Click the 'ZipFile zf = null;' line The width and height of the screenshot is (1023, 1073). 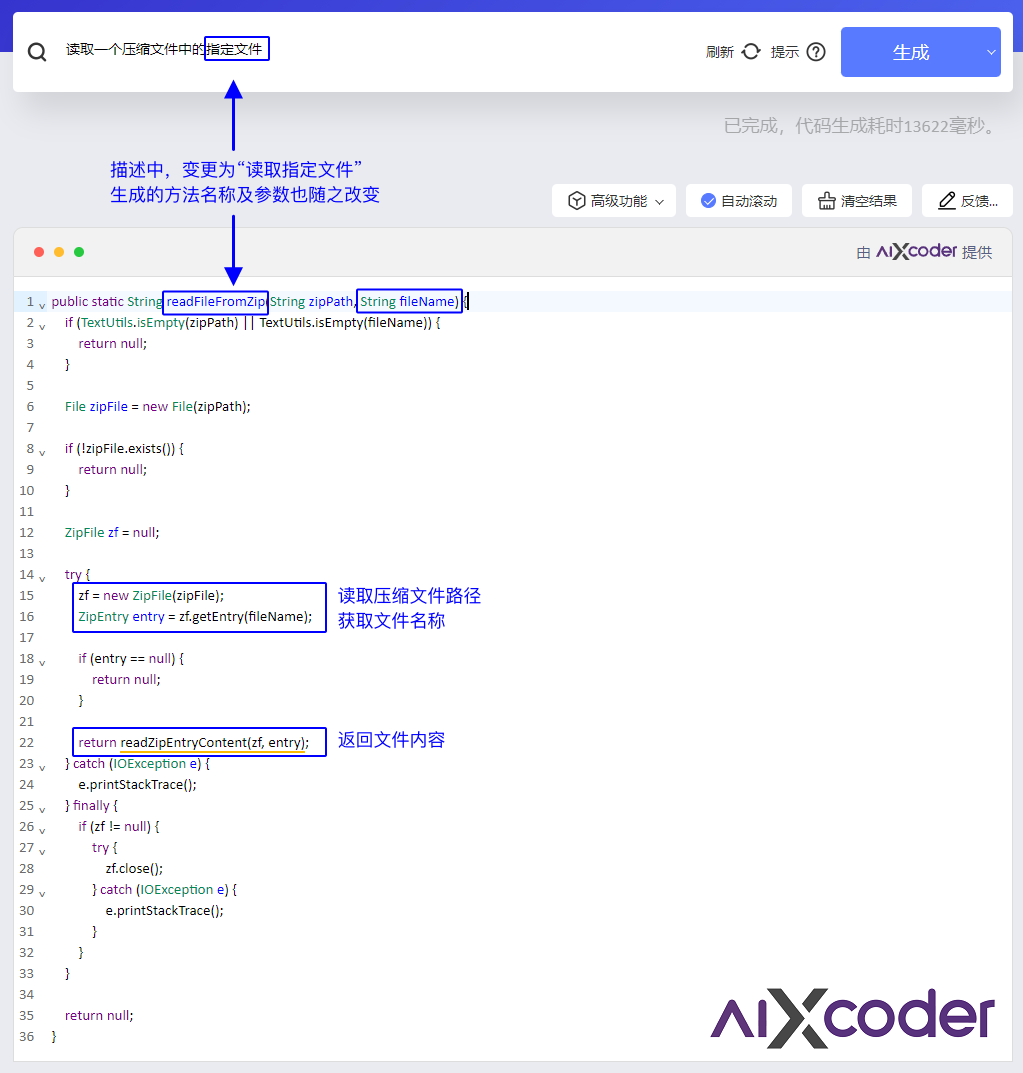pyautogui.click(x=112, y=532)
